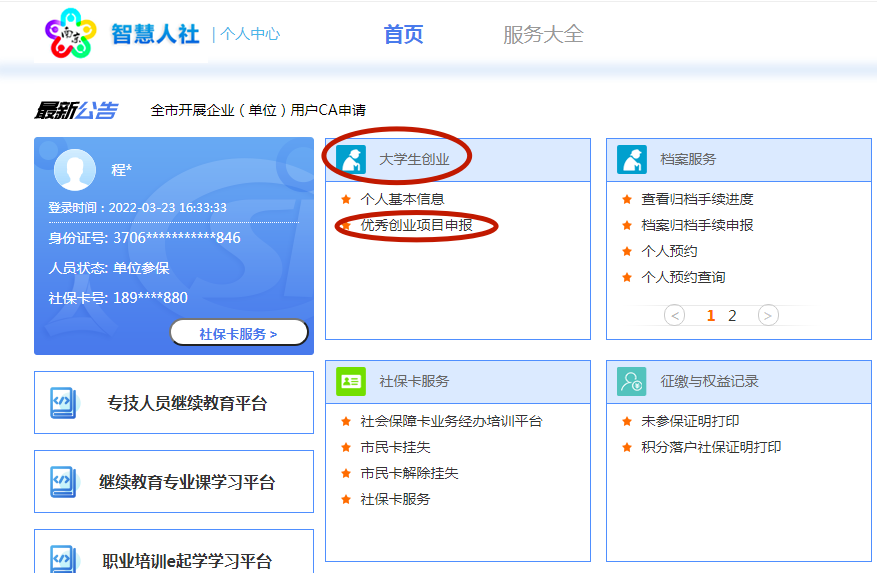Viewport: 877px width, 573px height.
Task: Switch to 服务大全 tab
Action: pos(543,35)
